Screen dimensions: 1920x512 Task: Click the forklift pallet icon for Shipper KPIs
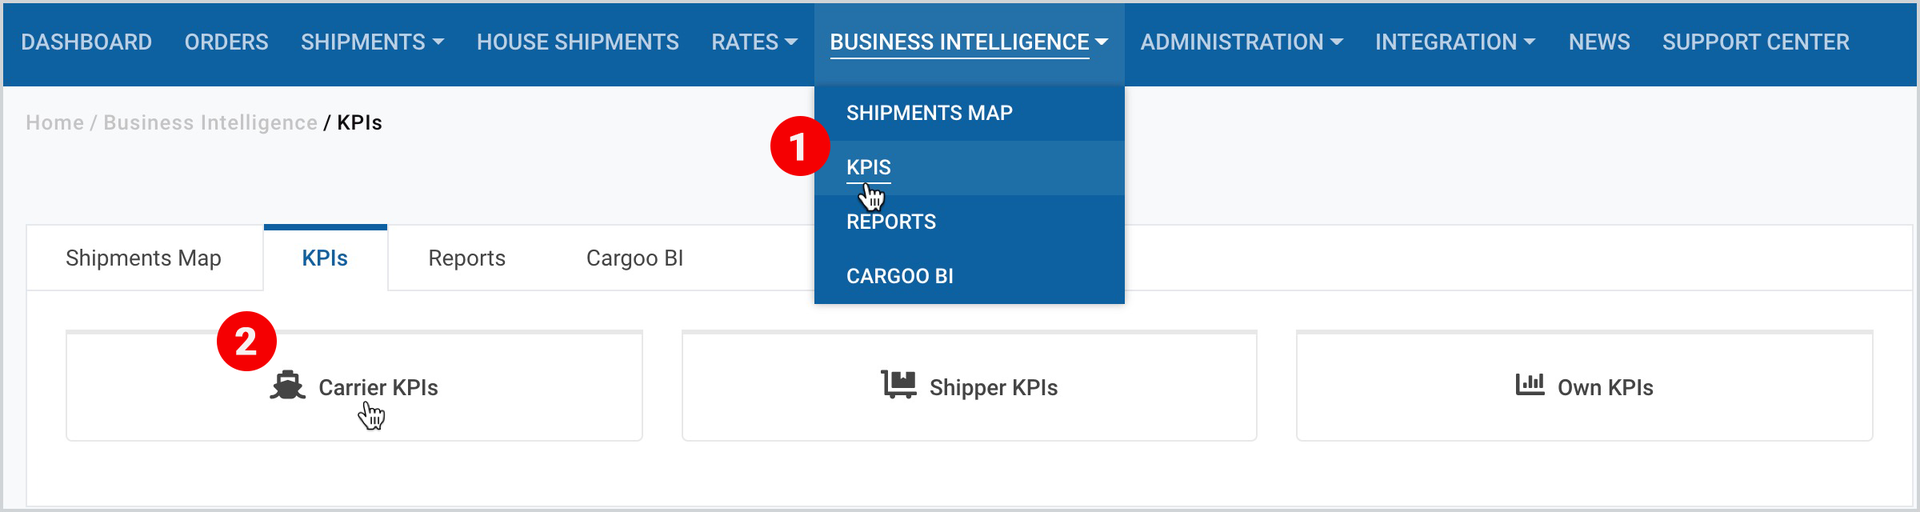click(x=898, y=385)
